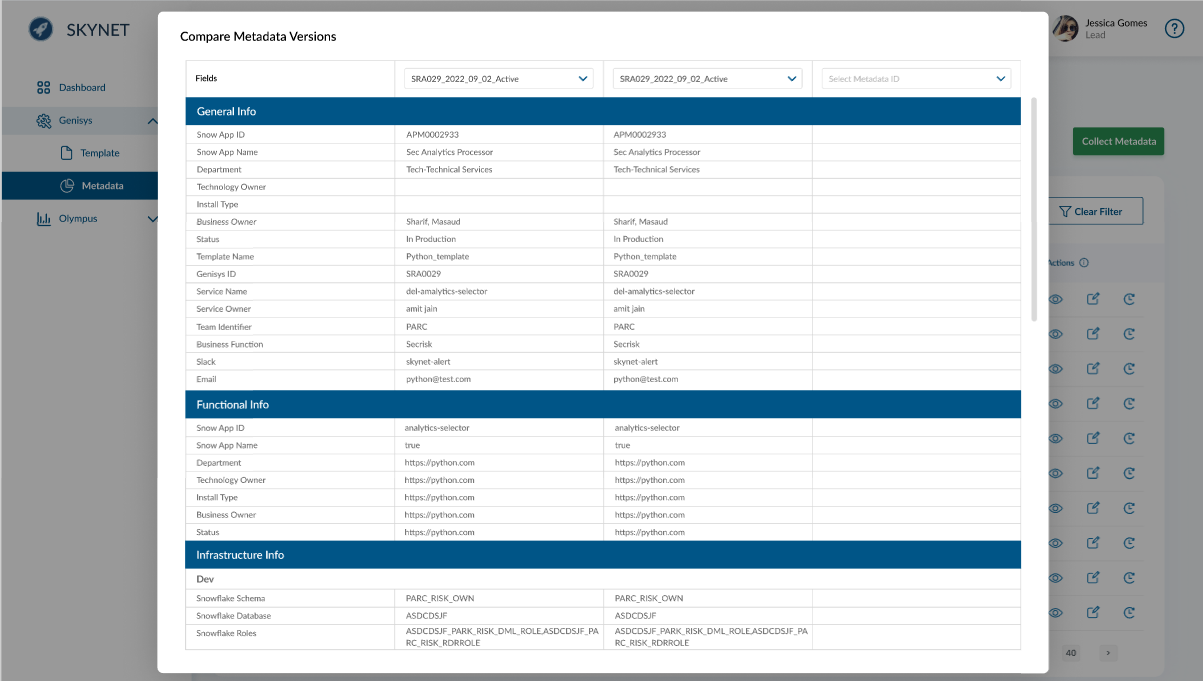Click the Service Name field label

(x=223, y=291)
